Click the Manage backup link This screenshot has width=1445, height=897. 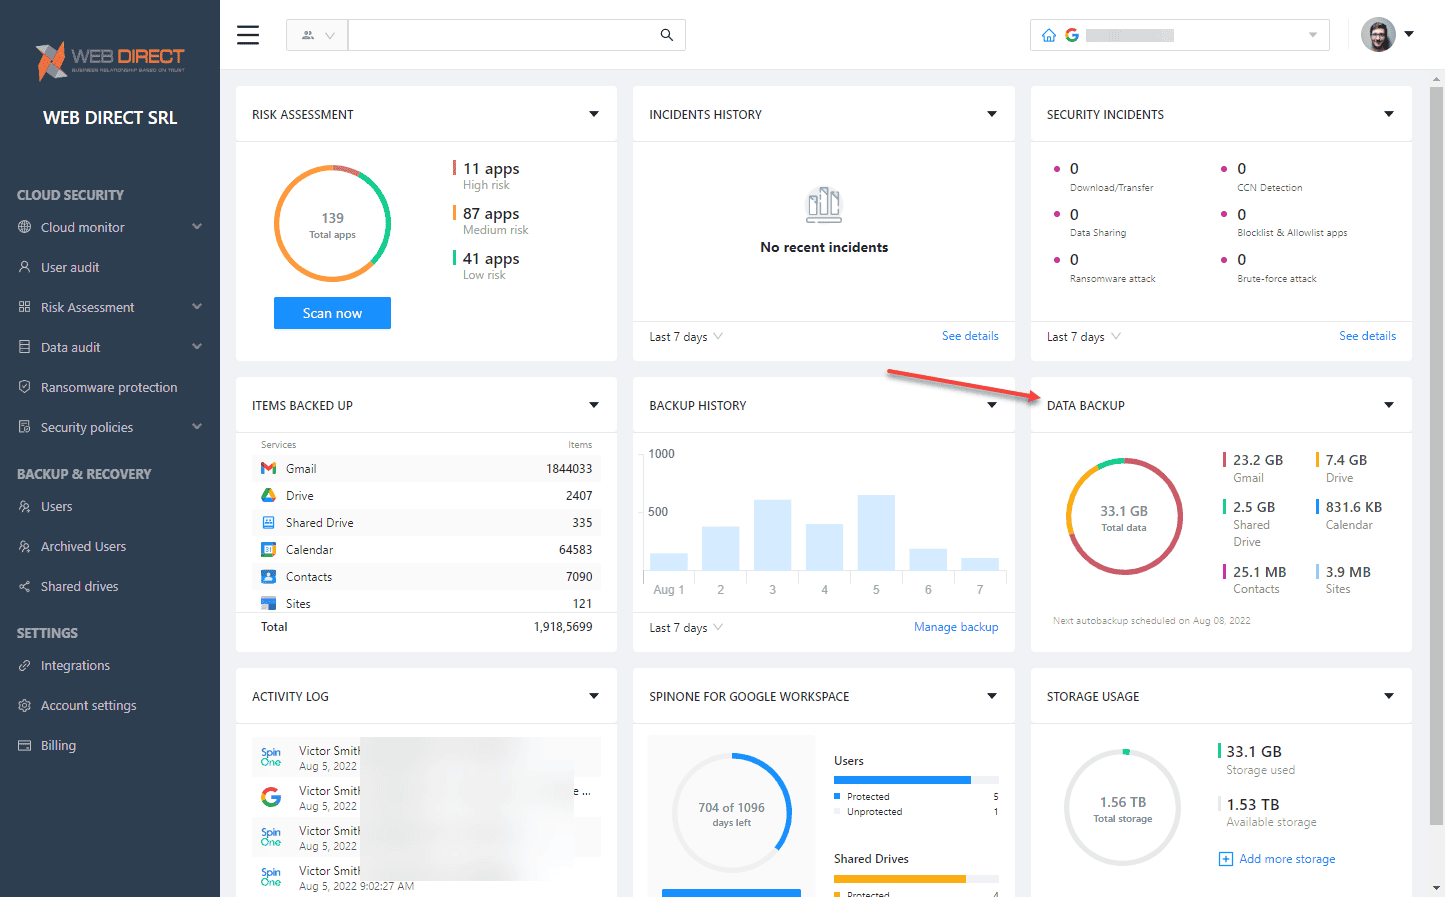click(x=956, y=627)
